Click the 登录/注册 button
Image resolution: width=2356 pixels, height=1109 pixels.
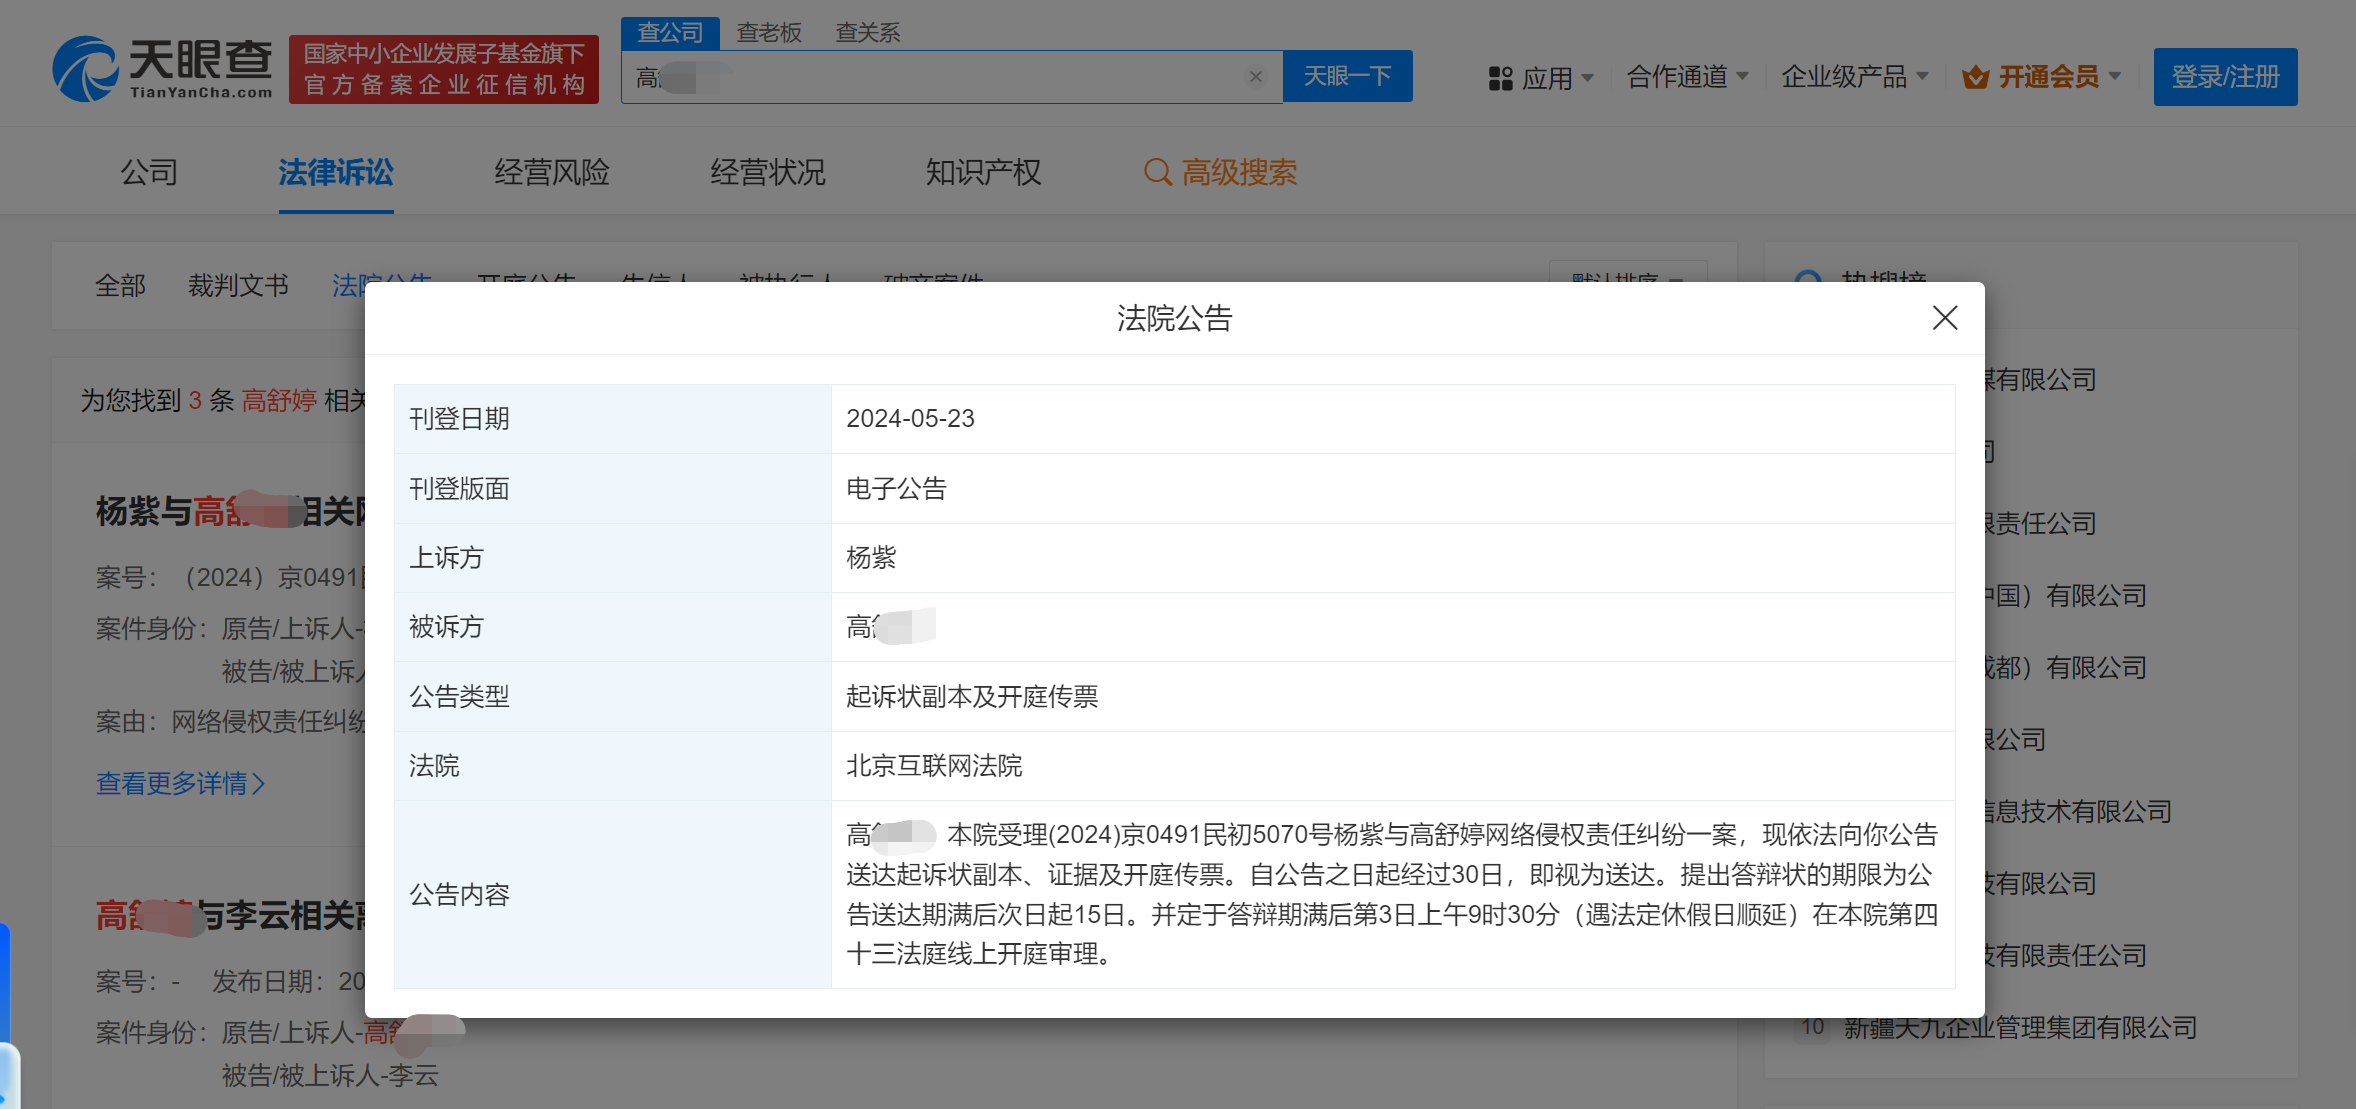coord(2225,77)
